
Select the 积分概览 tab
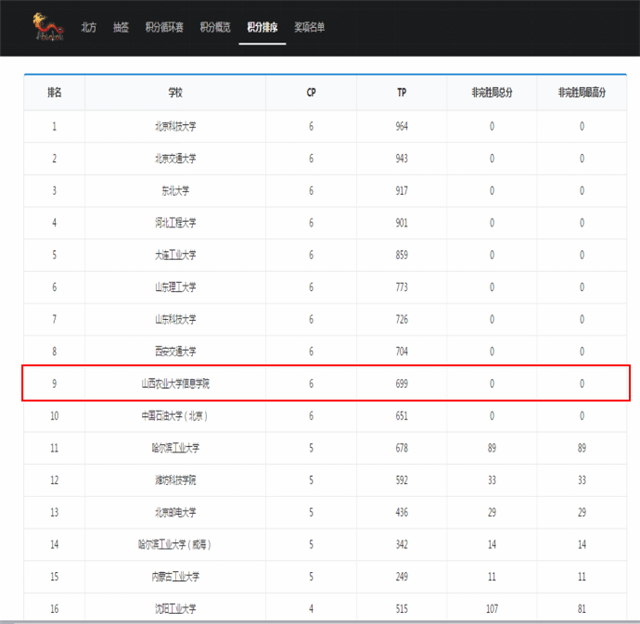pos(215,27)
